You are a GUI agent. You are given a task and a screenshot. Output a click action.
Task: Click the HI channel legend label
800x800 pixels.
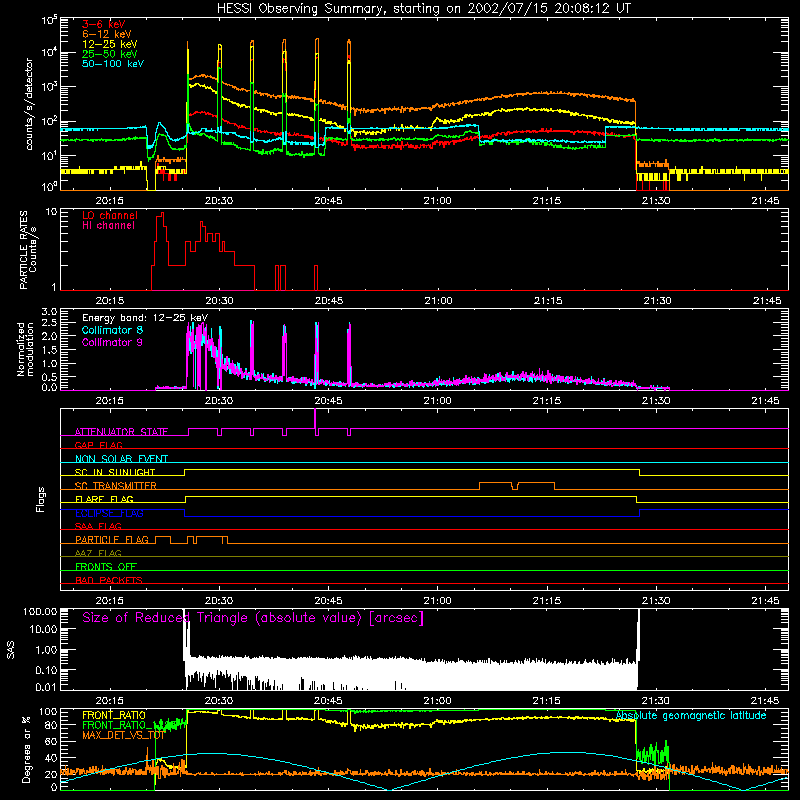tap(108, 226)
